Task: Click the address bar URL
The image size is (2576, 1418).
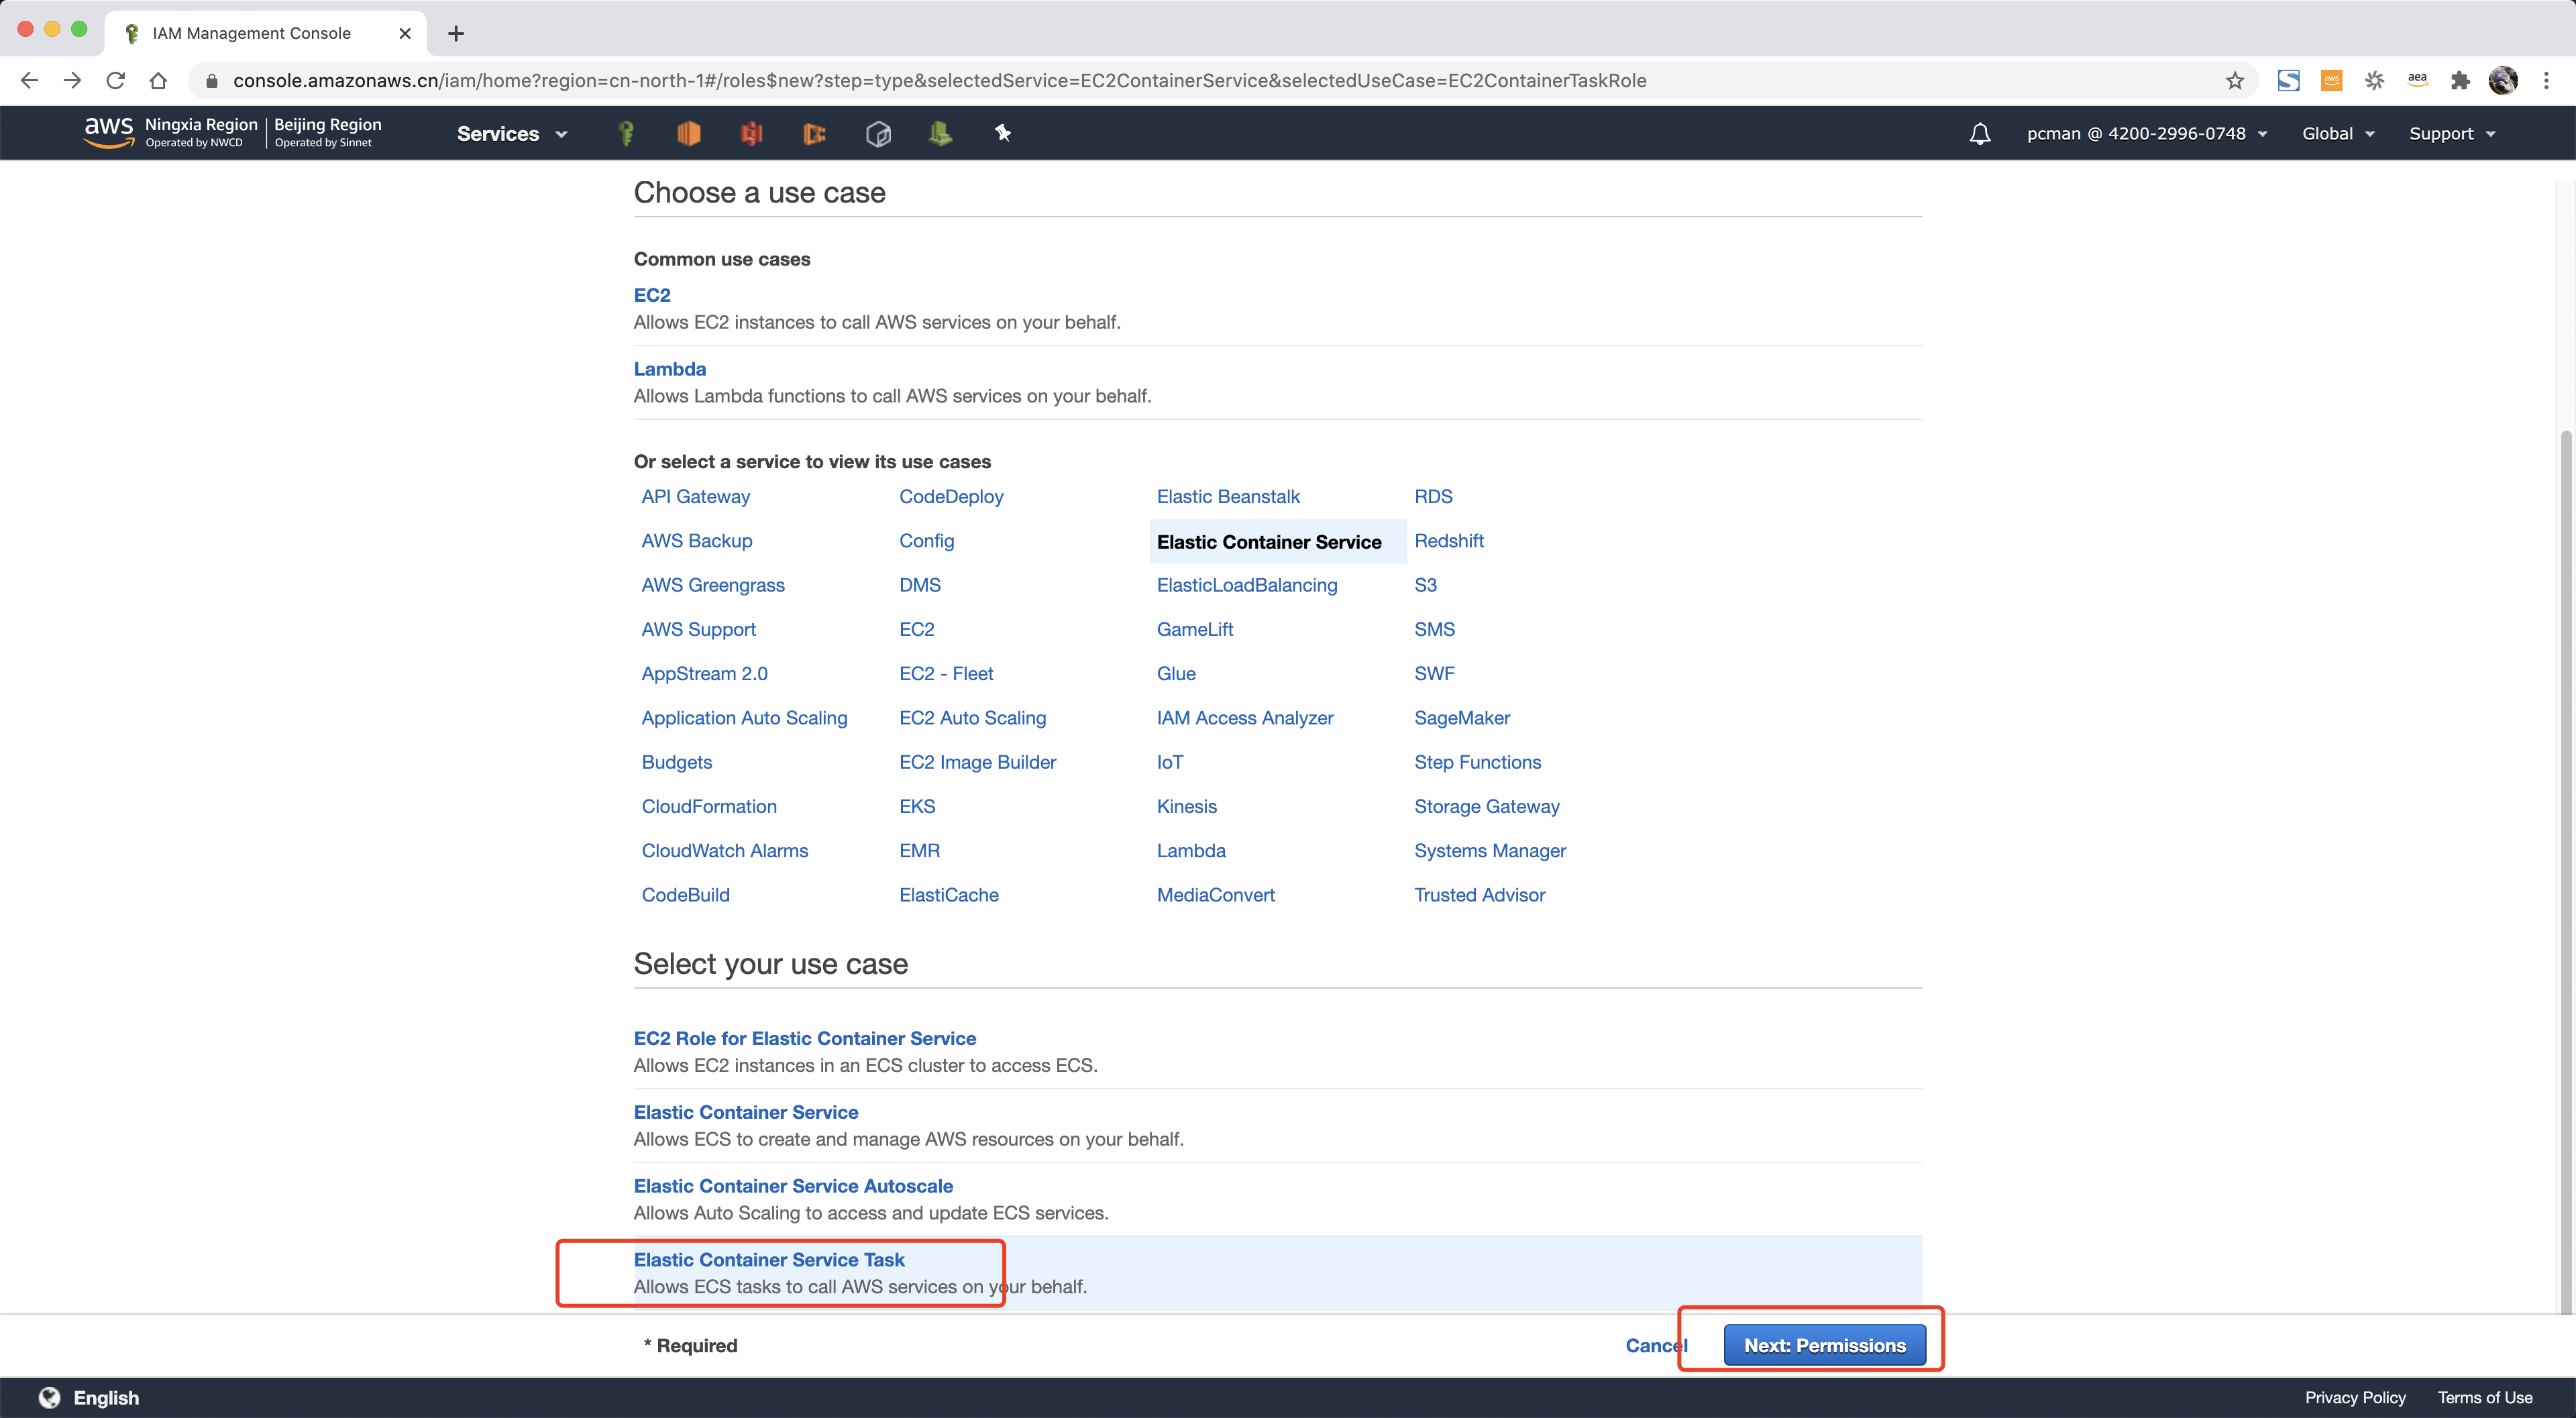Action: pos(939,81)
